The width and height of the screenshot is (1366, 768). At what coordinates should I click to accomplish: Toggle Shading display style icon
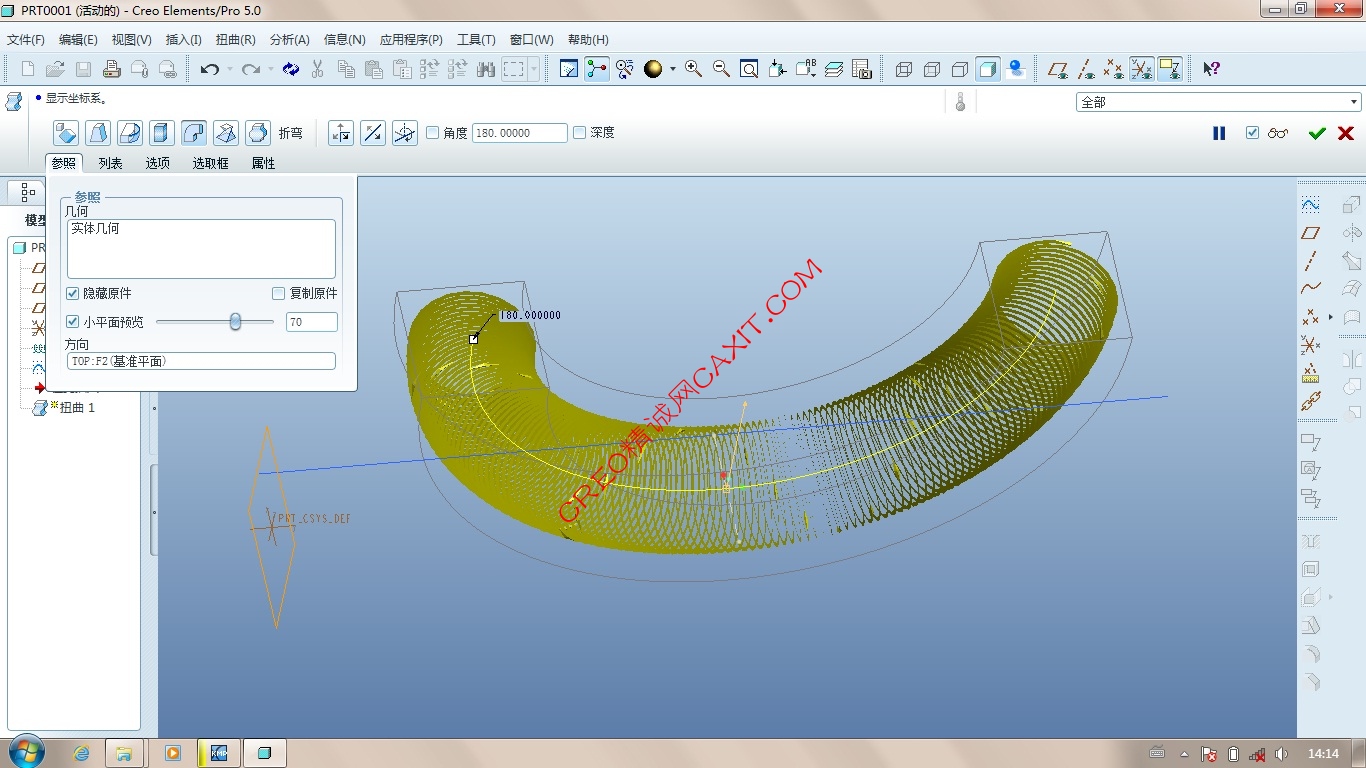coord(987,69)
